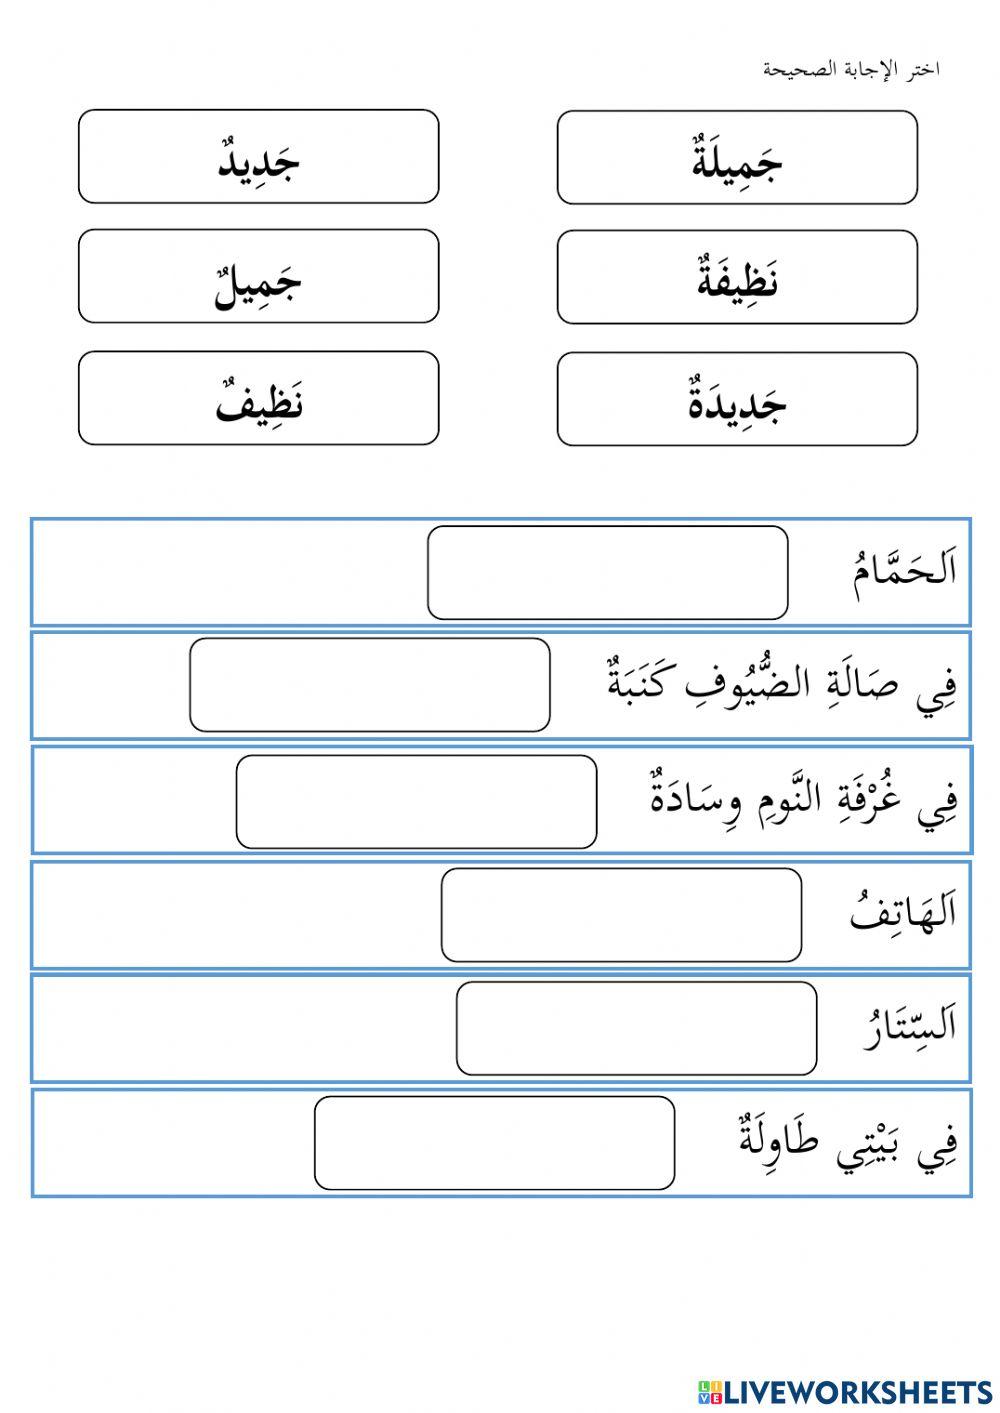Screen dimensions: 1000x1413
Task: Click the answer blank after the كَنَبَةٌ sentence
Action: (x=369, y=685)
